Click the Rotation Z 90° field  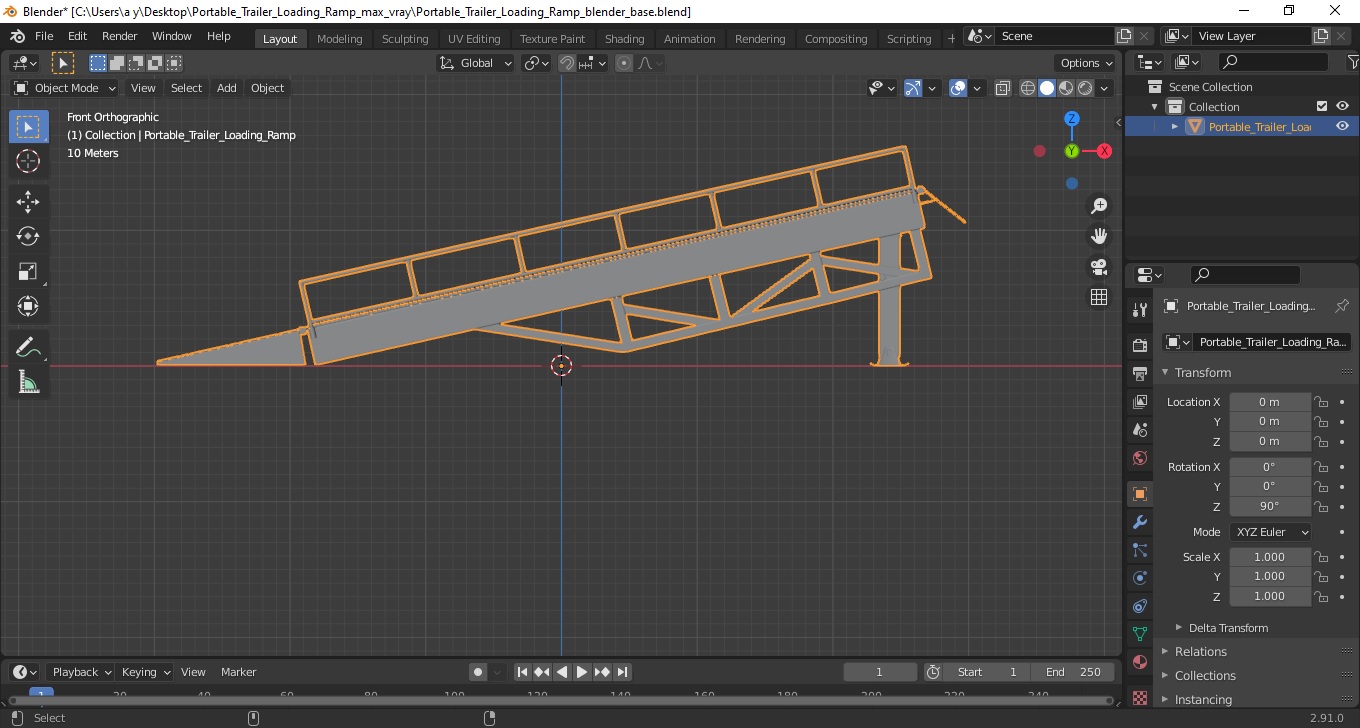pos(1269,506)
